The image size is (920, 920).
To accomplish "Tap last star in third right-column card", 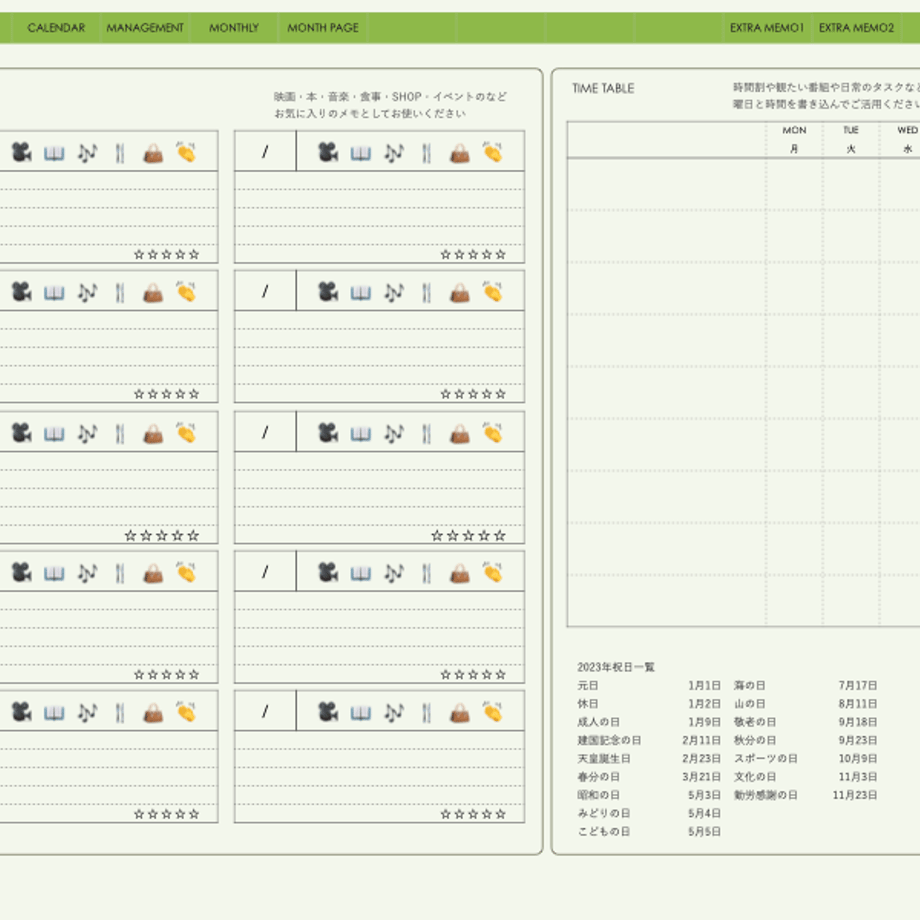I will click(499, 535).
